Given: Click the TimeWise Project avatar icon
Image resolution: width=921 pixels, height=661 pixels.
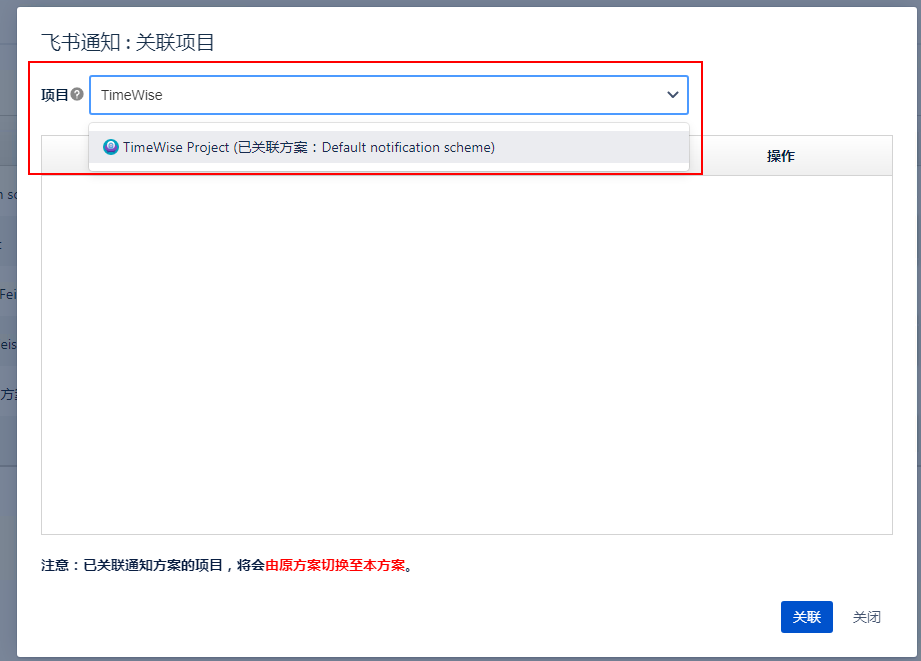Looking at the screenshot, I should pyautogui.click(x=111, y=147).
